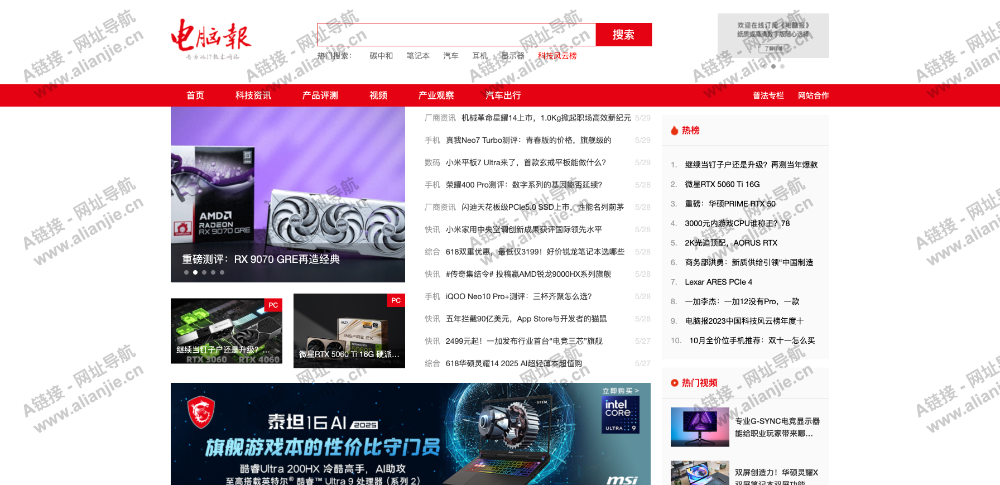Click the 了解详情 button in the subscription banner
This screenshot has width=1000, height=485.
773,48
